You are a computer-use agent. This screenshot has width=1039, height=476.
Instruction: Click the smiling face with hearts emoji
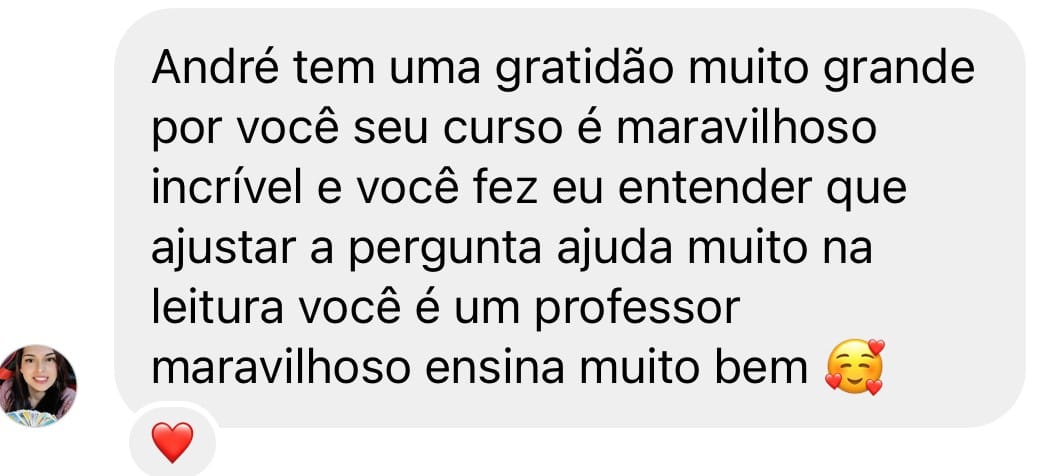pyautogui.click(x=855, y=367)
